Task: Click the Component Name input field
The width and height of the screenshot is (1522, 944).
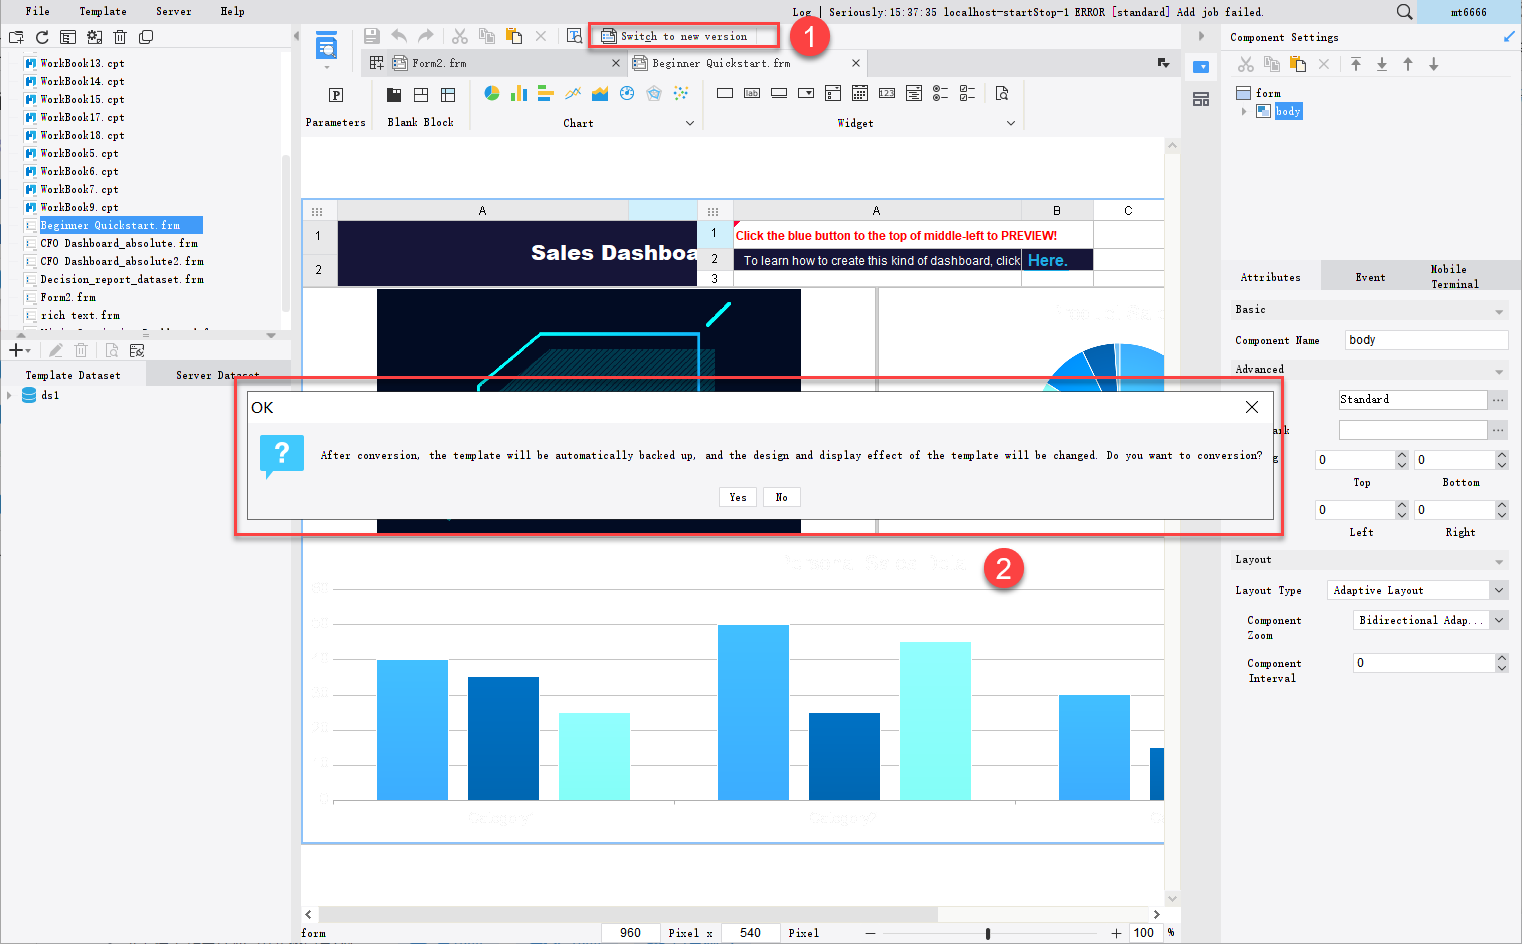Action: 1426,340
